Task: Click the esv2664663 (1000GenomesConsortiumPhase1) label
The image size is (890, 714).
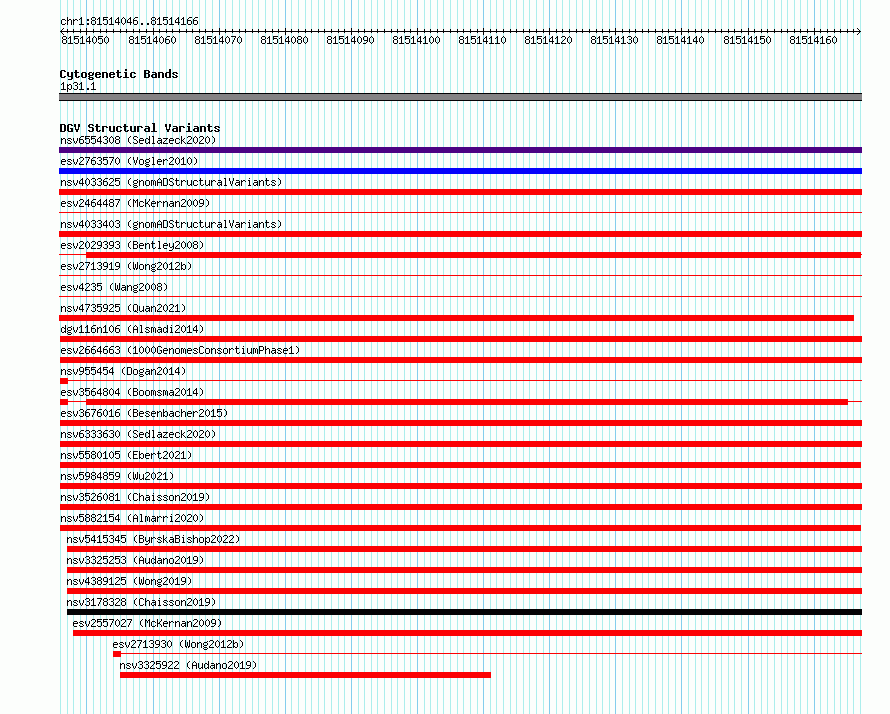Action: point(180,350)
